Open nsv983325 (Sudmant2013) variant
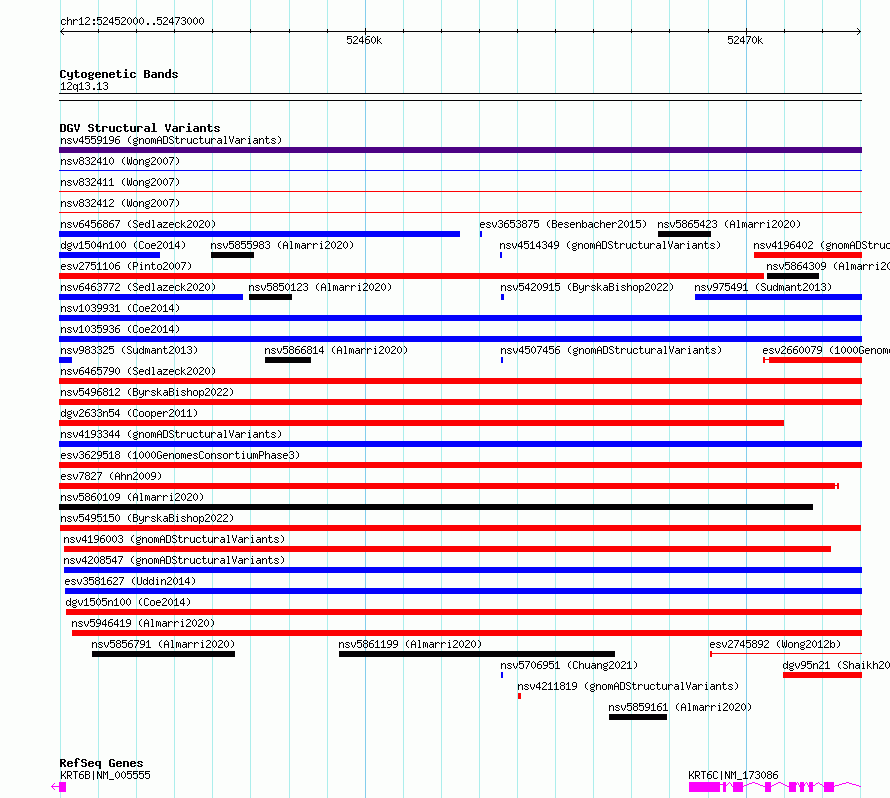This screenshot has width=890, height=798. [129, 350]
